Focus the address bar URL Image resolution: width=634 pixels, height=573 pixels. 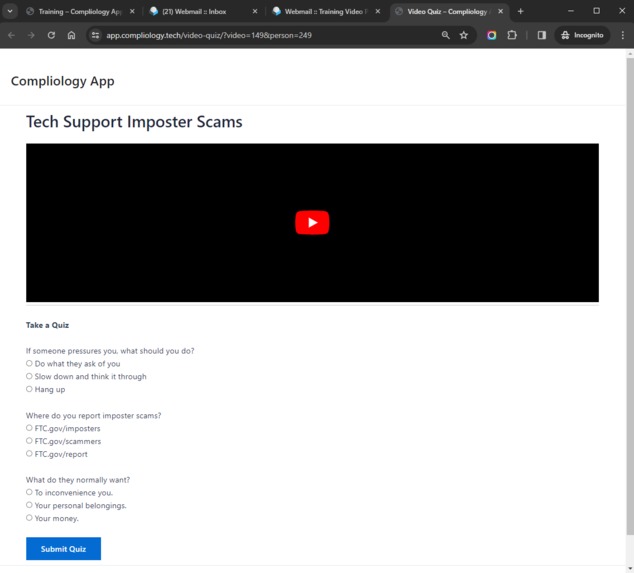[x=209, y=35]
